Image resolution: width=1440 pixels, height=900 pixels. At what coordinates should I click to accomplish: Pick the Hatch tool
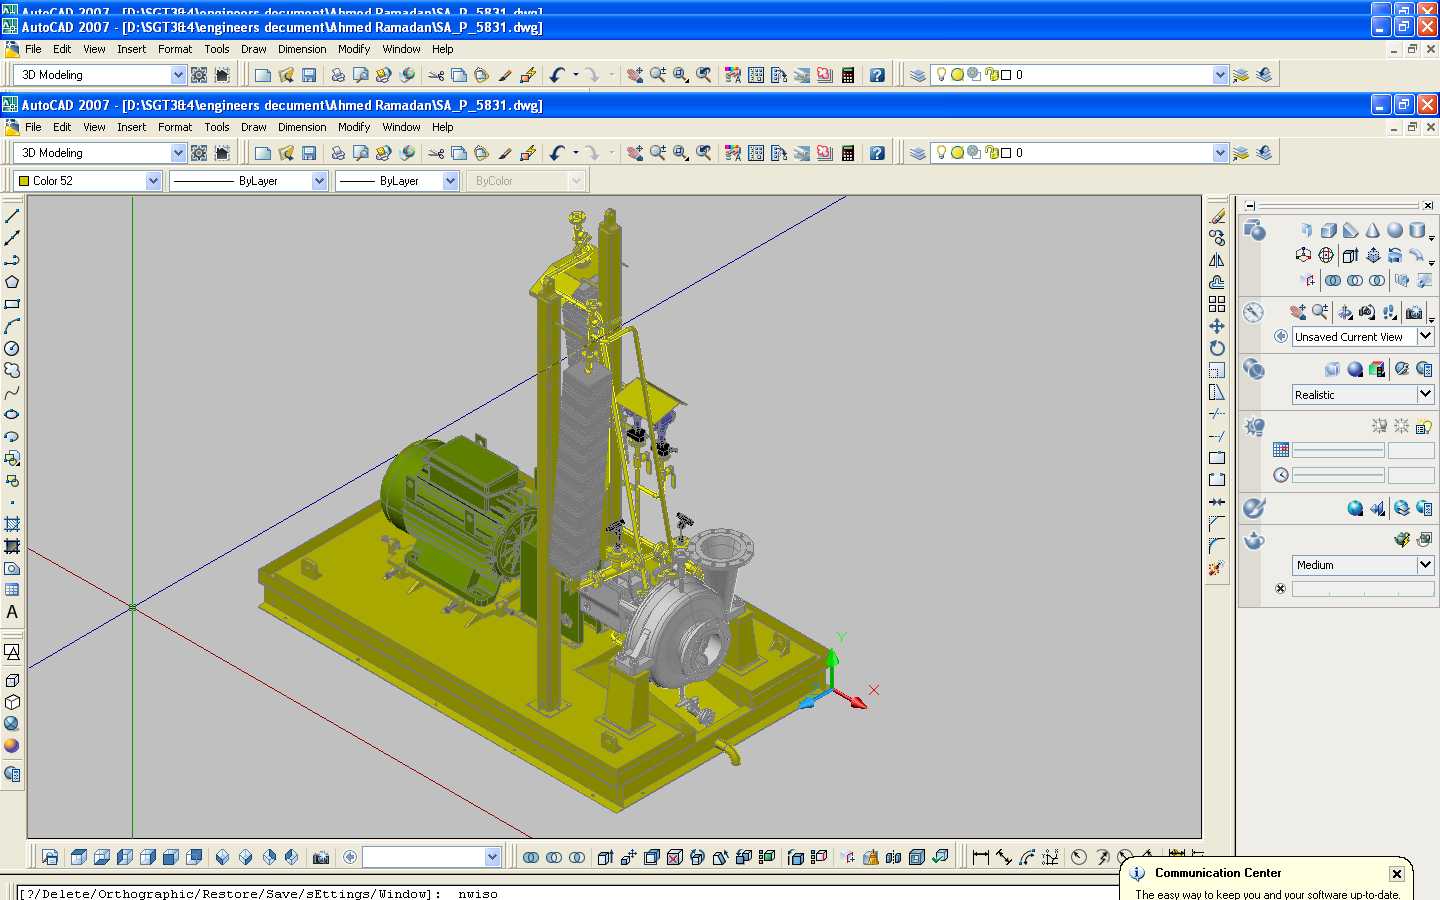point(12,524)
